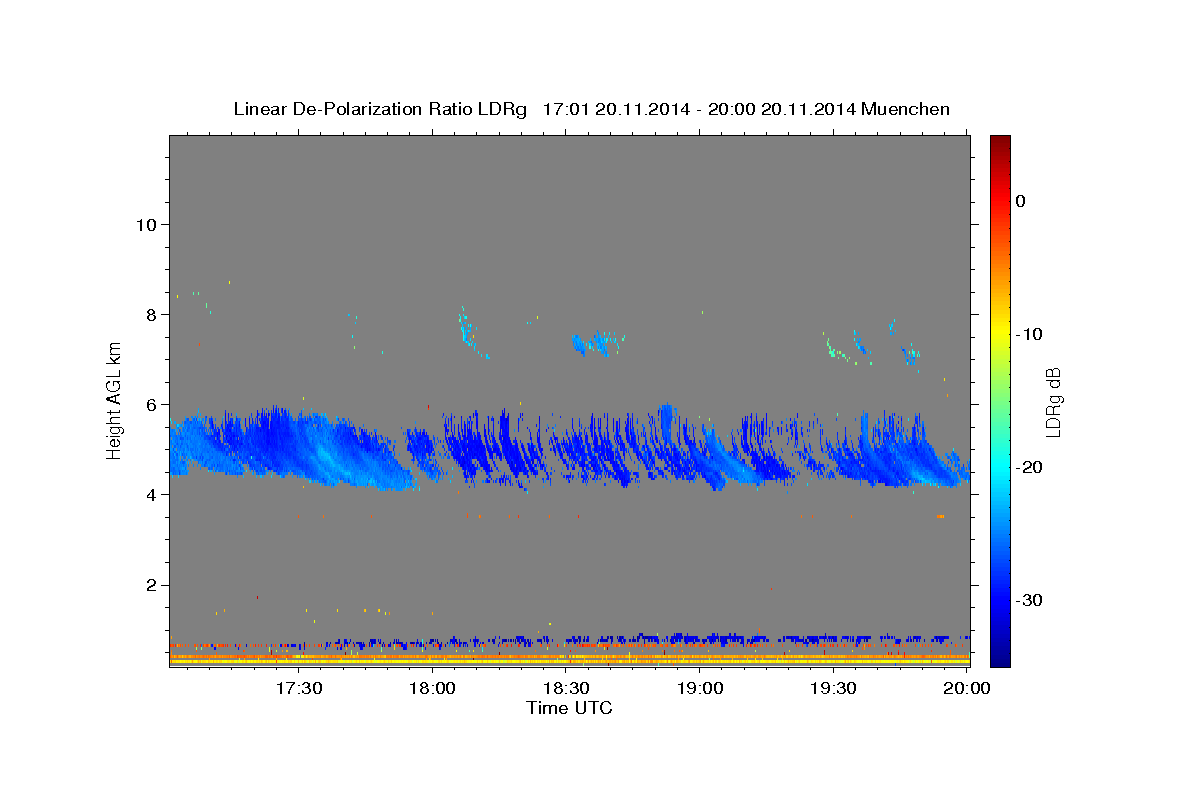Click the height tick label 2
Screen dimensions: 1200x800
click(x=149, y=584)
